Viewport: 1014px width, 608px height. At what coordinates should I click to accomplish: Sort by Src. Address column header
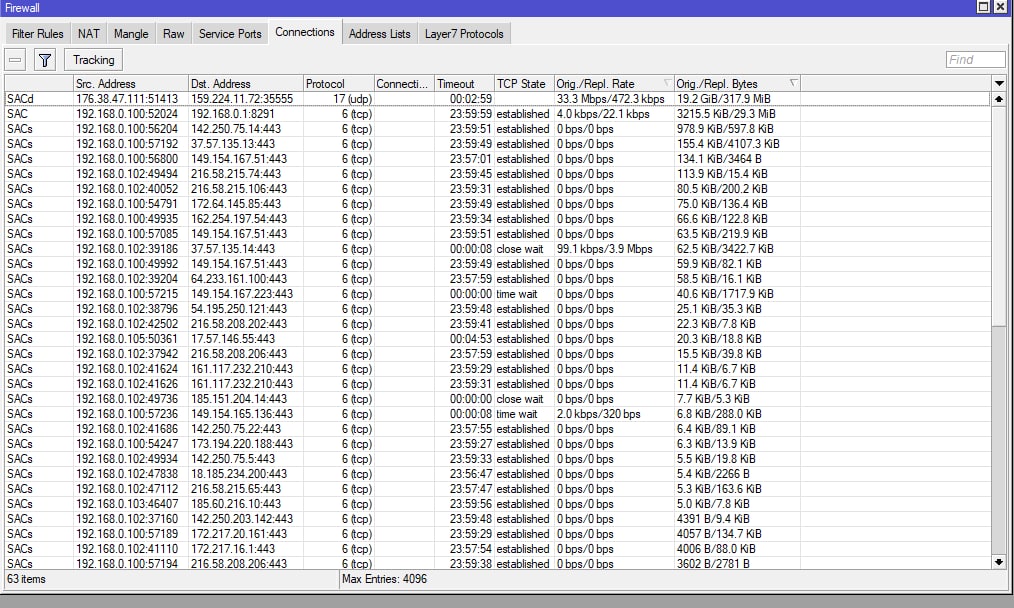[x=130, y=83]
